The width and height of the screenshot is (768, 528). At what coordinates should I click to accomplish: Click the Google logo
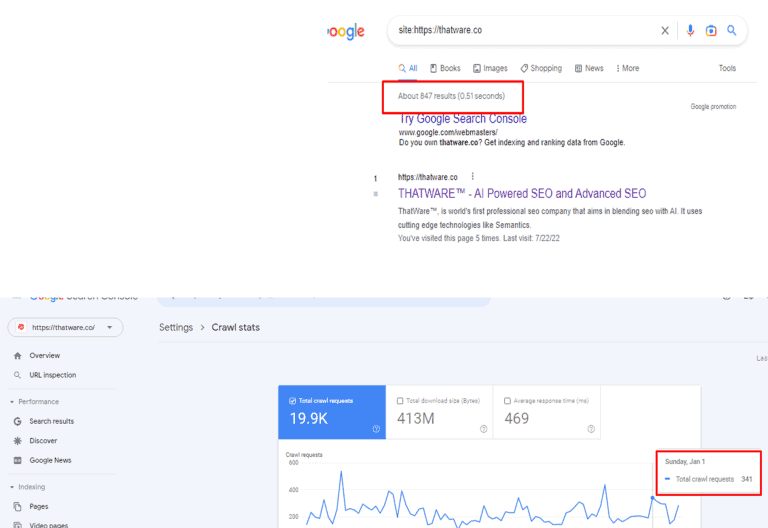(x=346, y=31)
